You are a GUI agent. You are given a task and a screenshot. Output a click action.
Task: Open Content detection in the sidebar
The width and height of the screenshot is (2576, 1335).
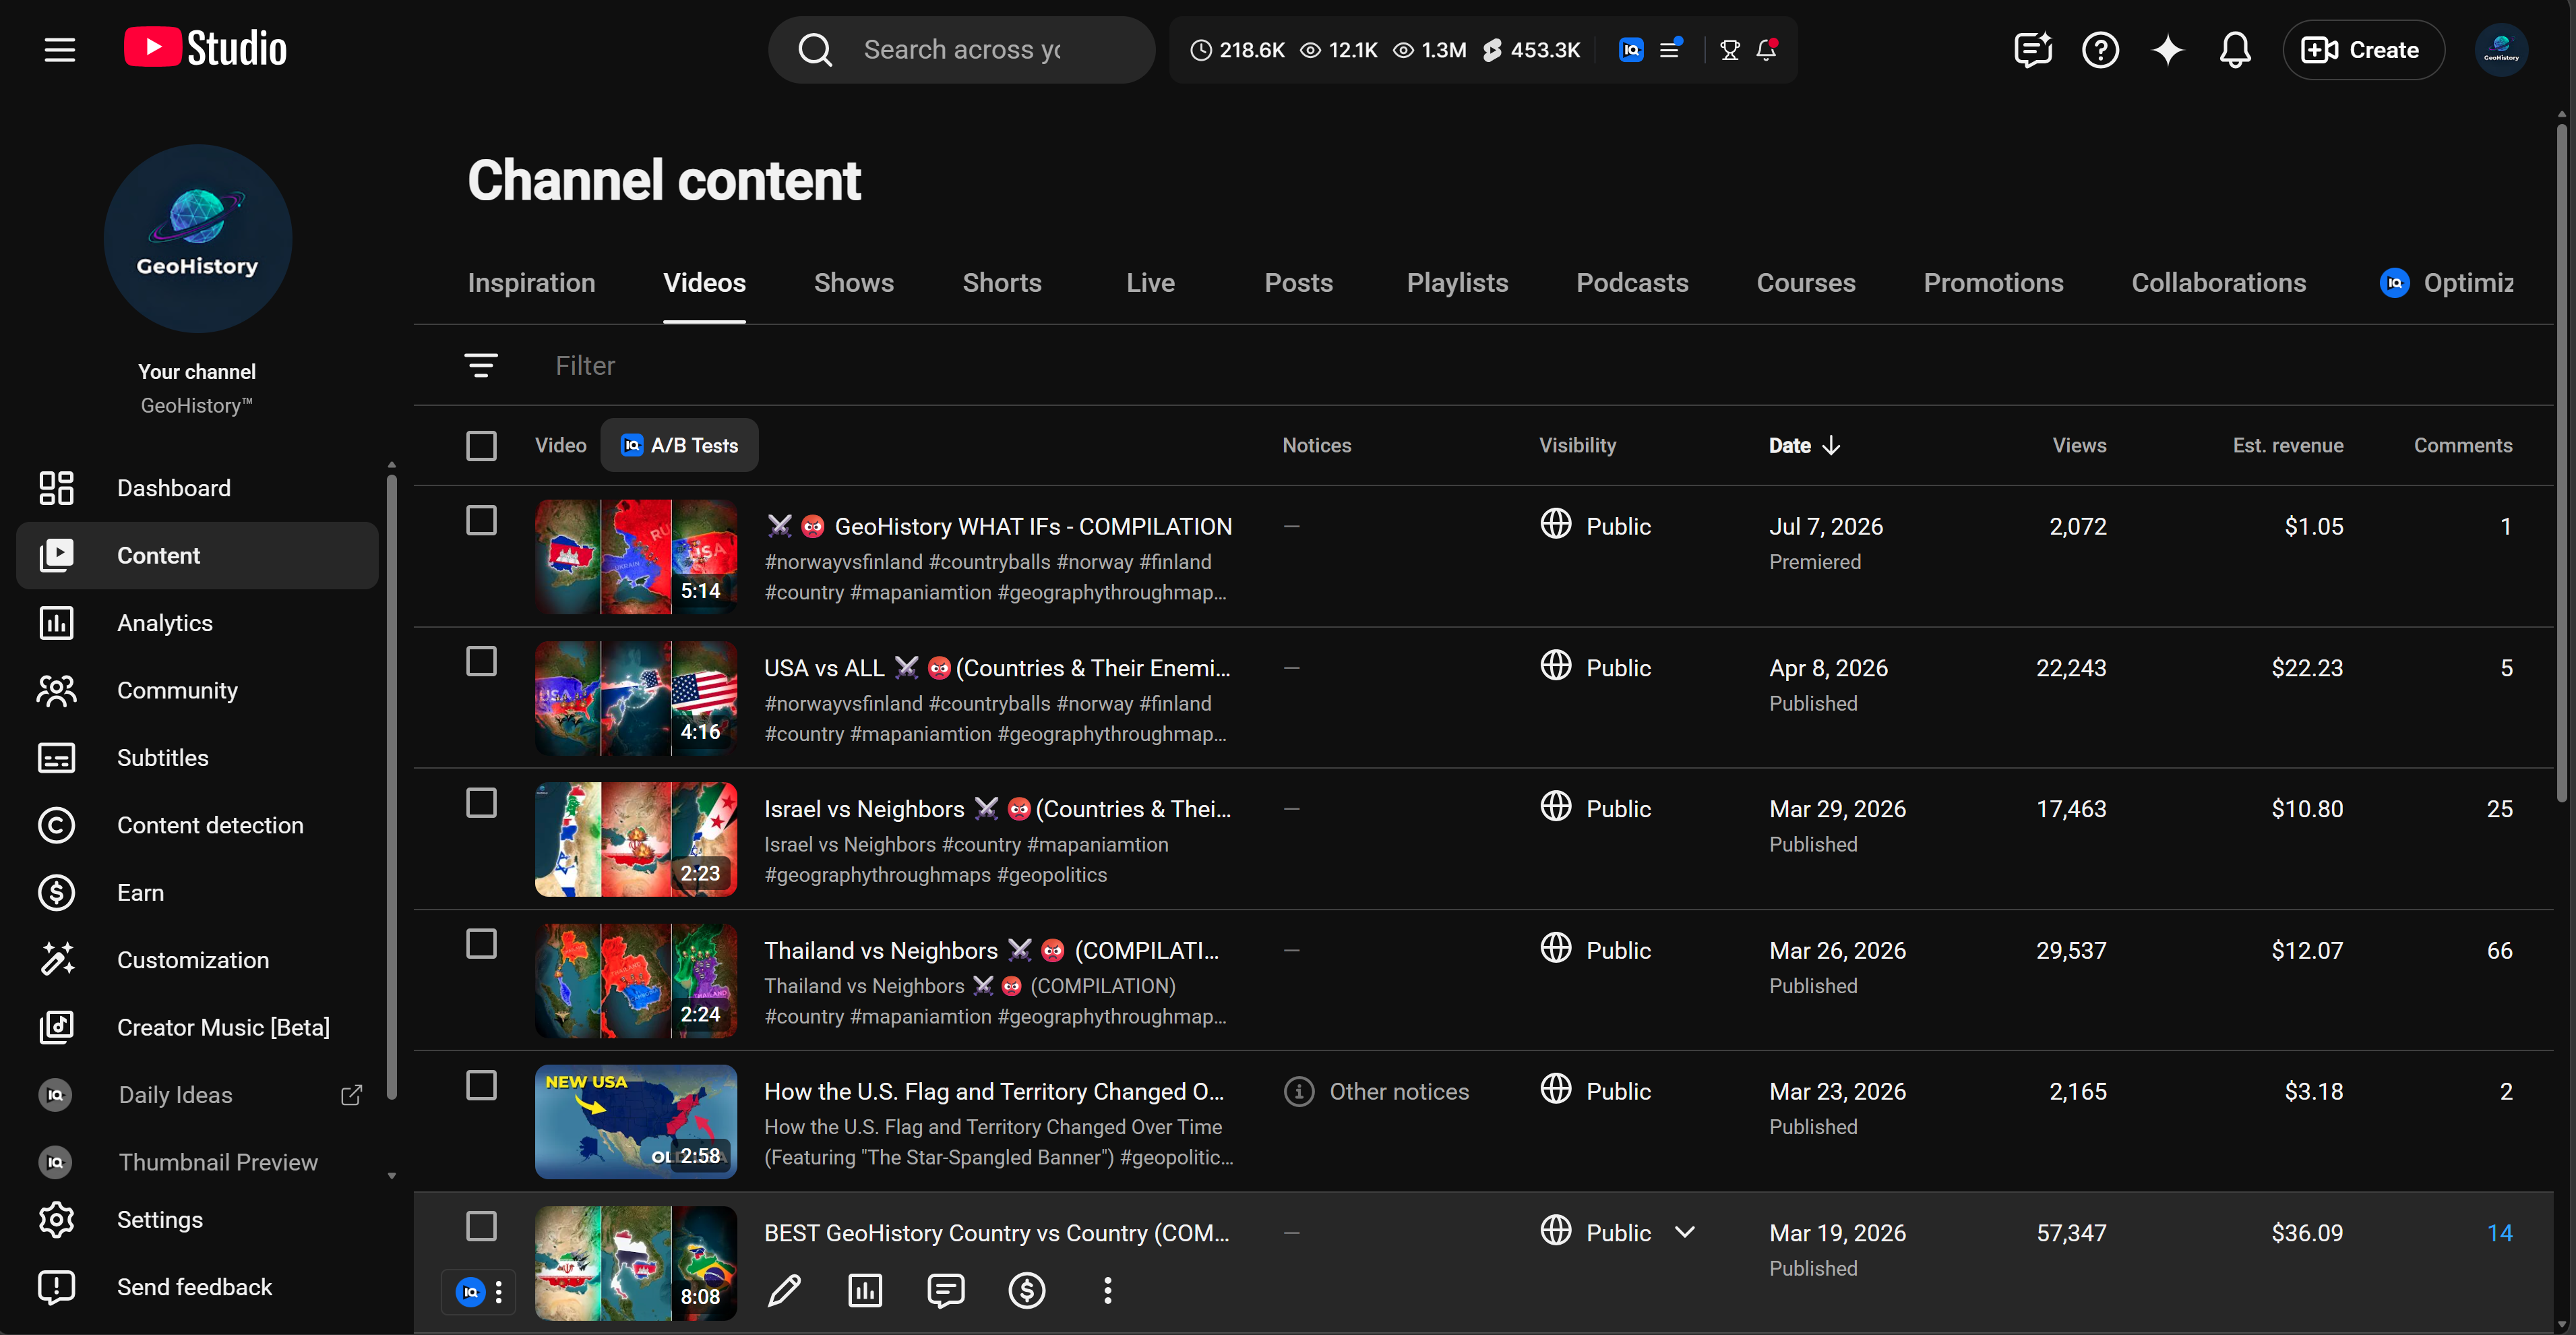[x=197, y=825]
